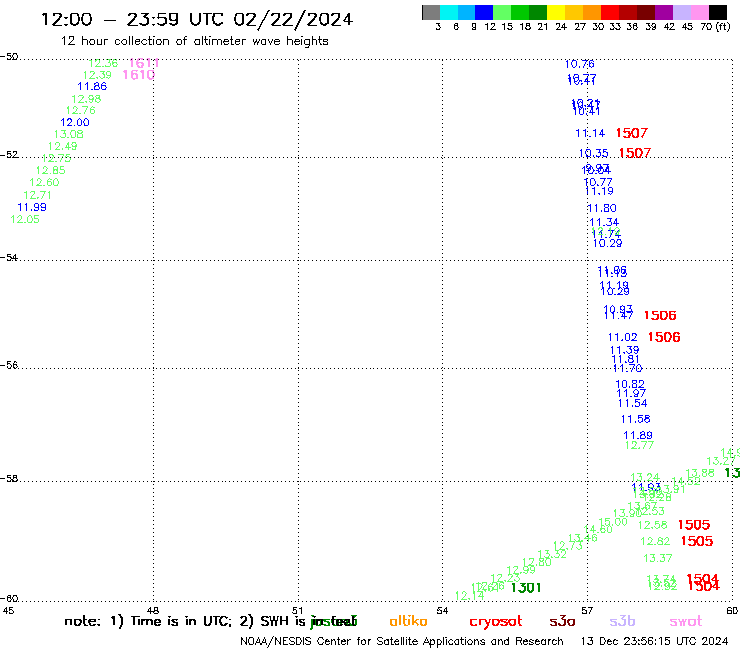This screenshot has height=650, width=740.
Task: Click the blue value '11.54'
Action: click(632, 404)
